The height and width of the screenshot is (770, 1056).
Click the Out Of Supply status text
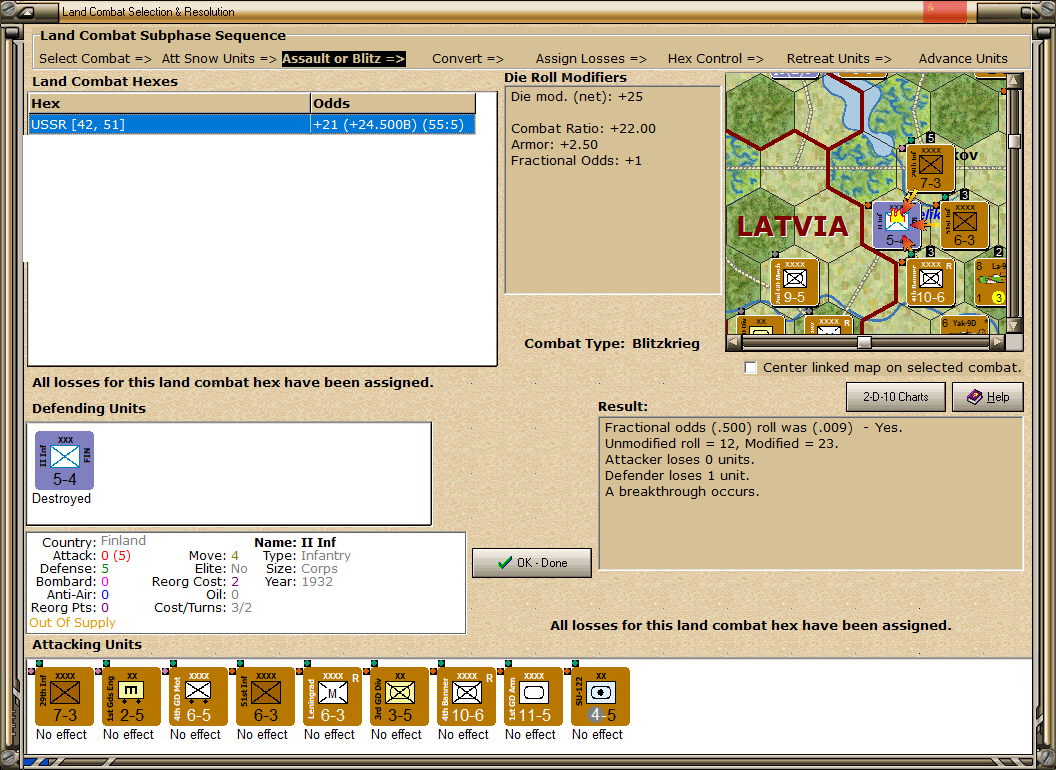[x=72, y=622]
